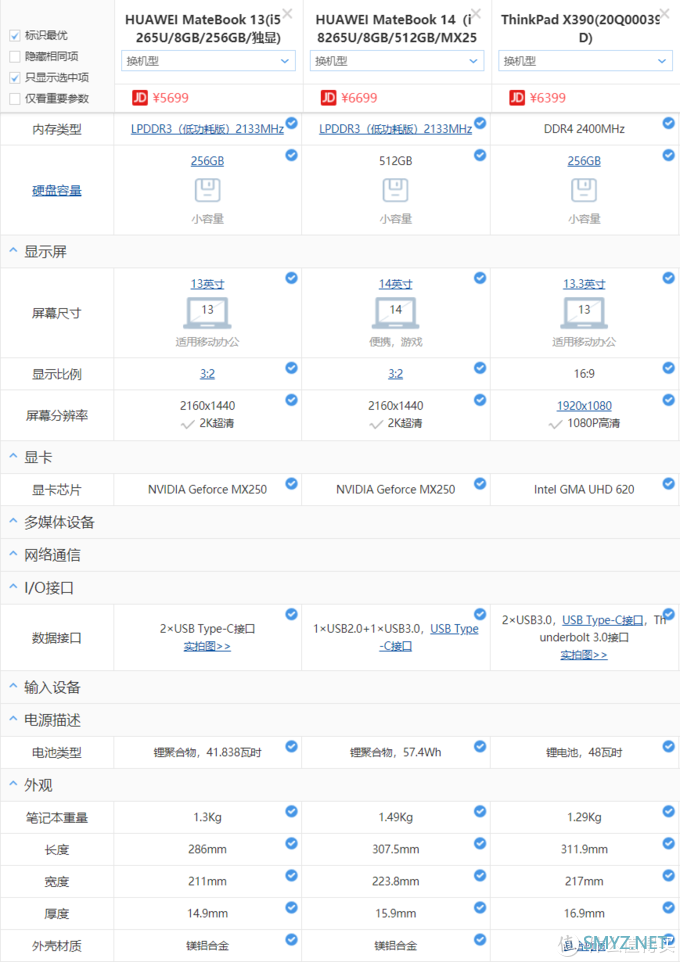680x962 pixels.
Task: Toggle check mark on 1.3Kg weight cell
Action: click(292, 811)
